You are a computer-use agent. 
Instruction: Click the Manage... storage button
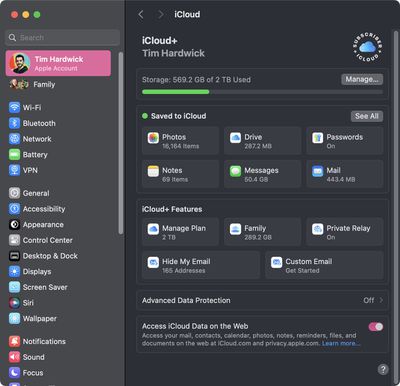(362, 79)
